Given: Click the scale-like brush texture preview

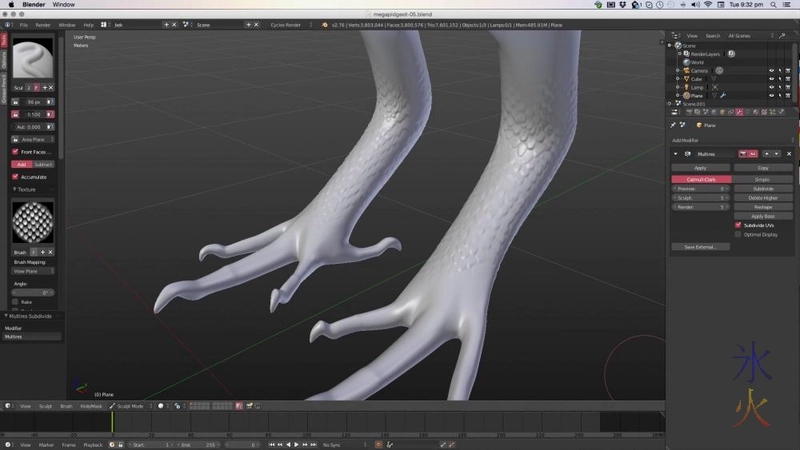Looking at the screenshot, I should [x=33, y=221].
